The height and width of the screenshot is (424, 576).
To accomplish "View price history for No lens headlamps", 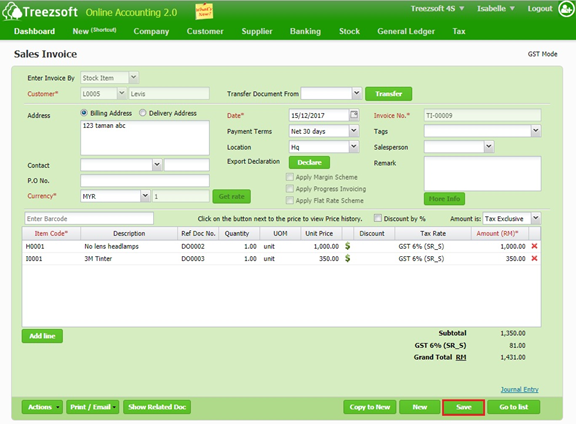I will tap(348, 246).
